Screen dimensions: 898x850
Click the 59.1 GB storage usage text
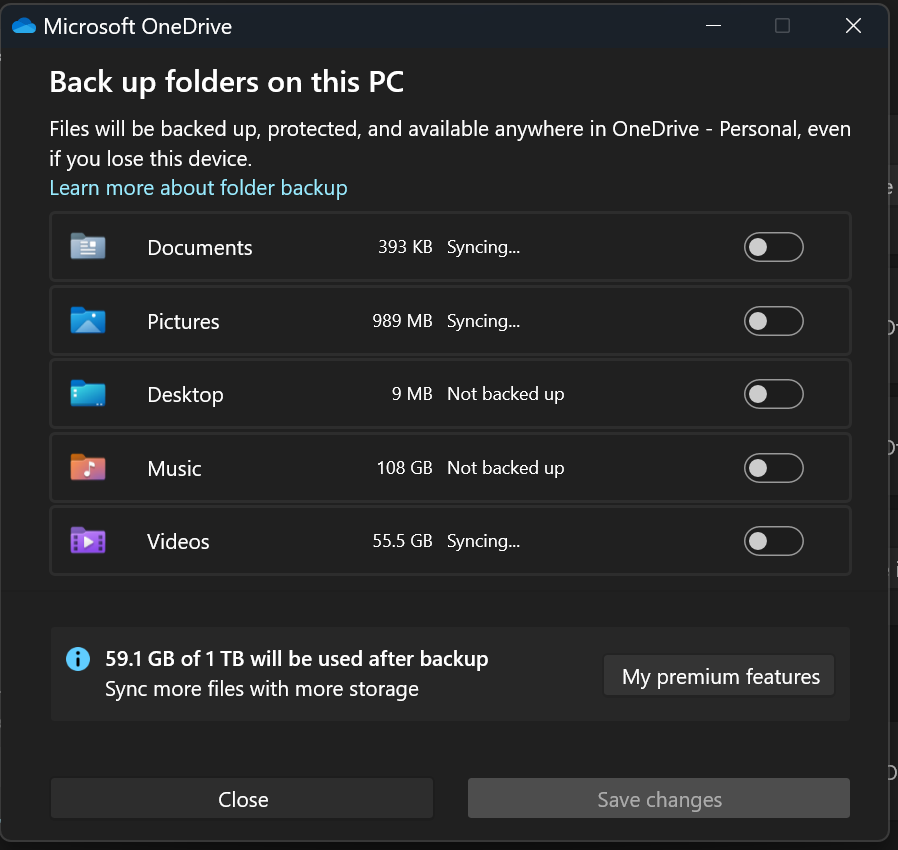(296, 659)
